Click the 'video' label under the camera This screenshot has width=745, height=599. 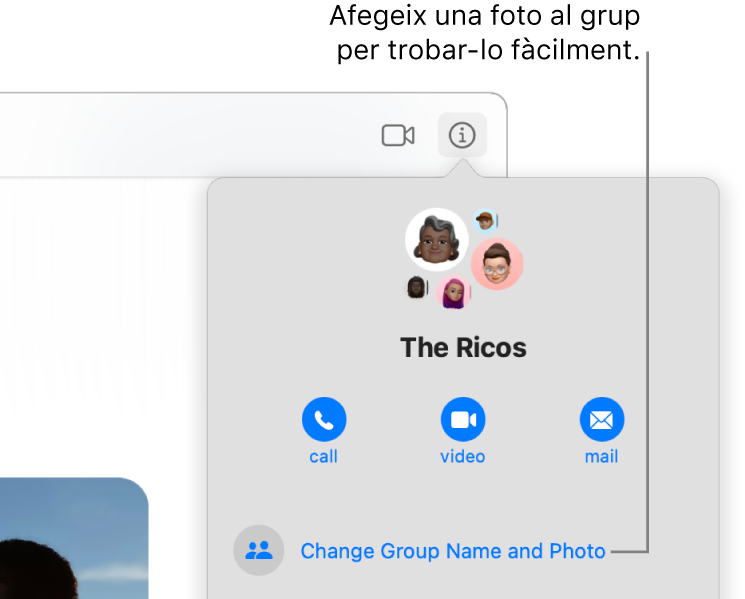pos(463,456)
